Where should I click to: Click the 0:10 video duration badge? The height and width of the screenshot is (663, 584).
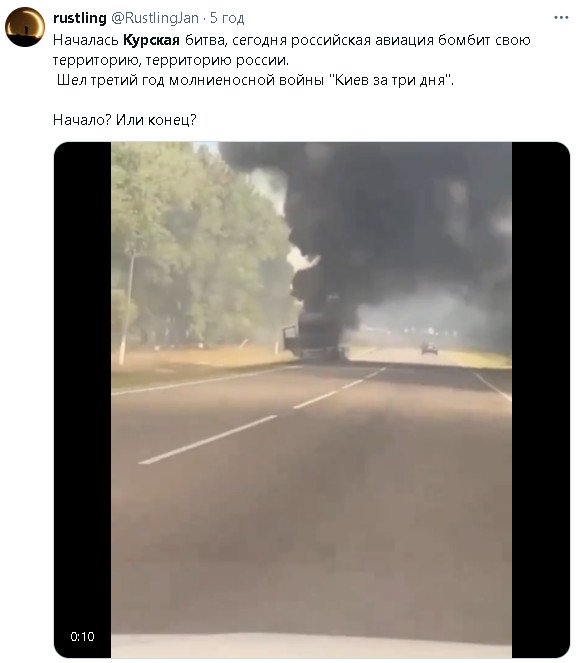[x=82, y=636]
